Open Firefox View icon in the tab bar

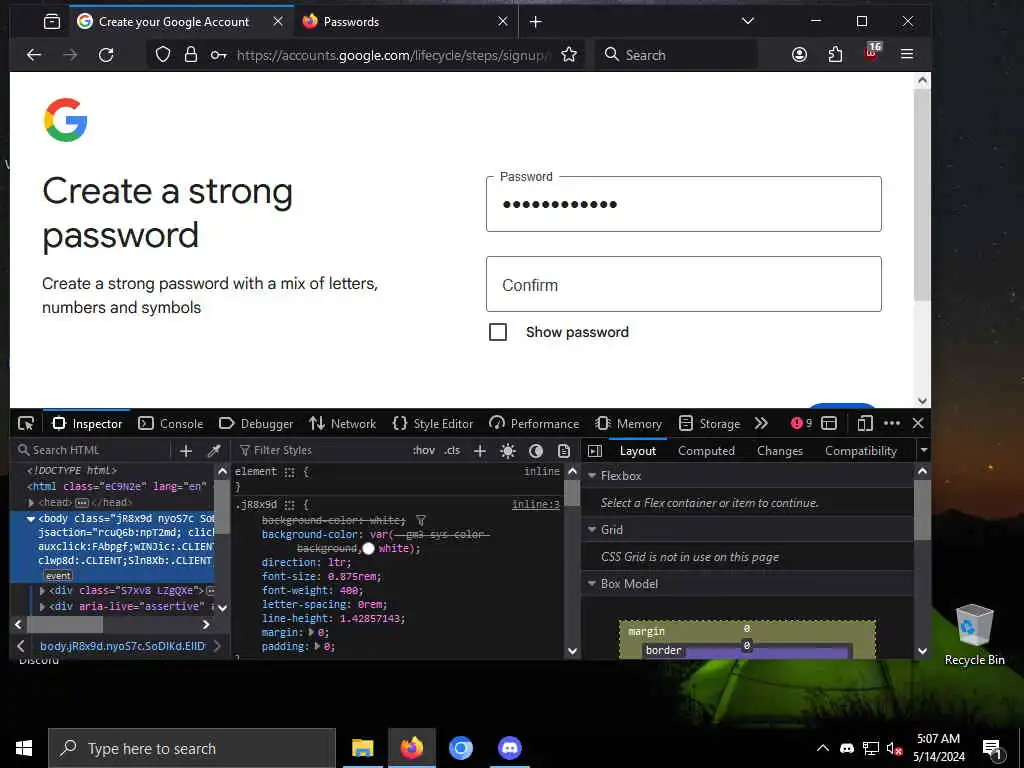(x=52, y=22)
